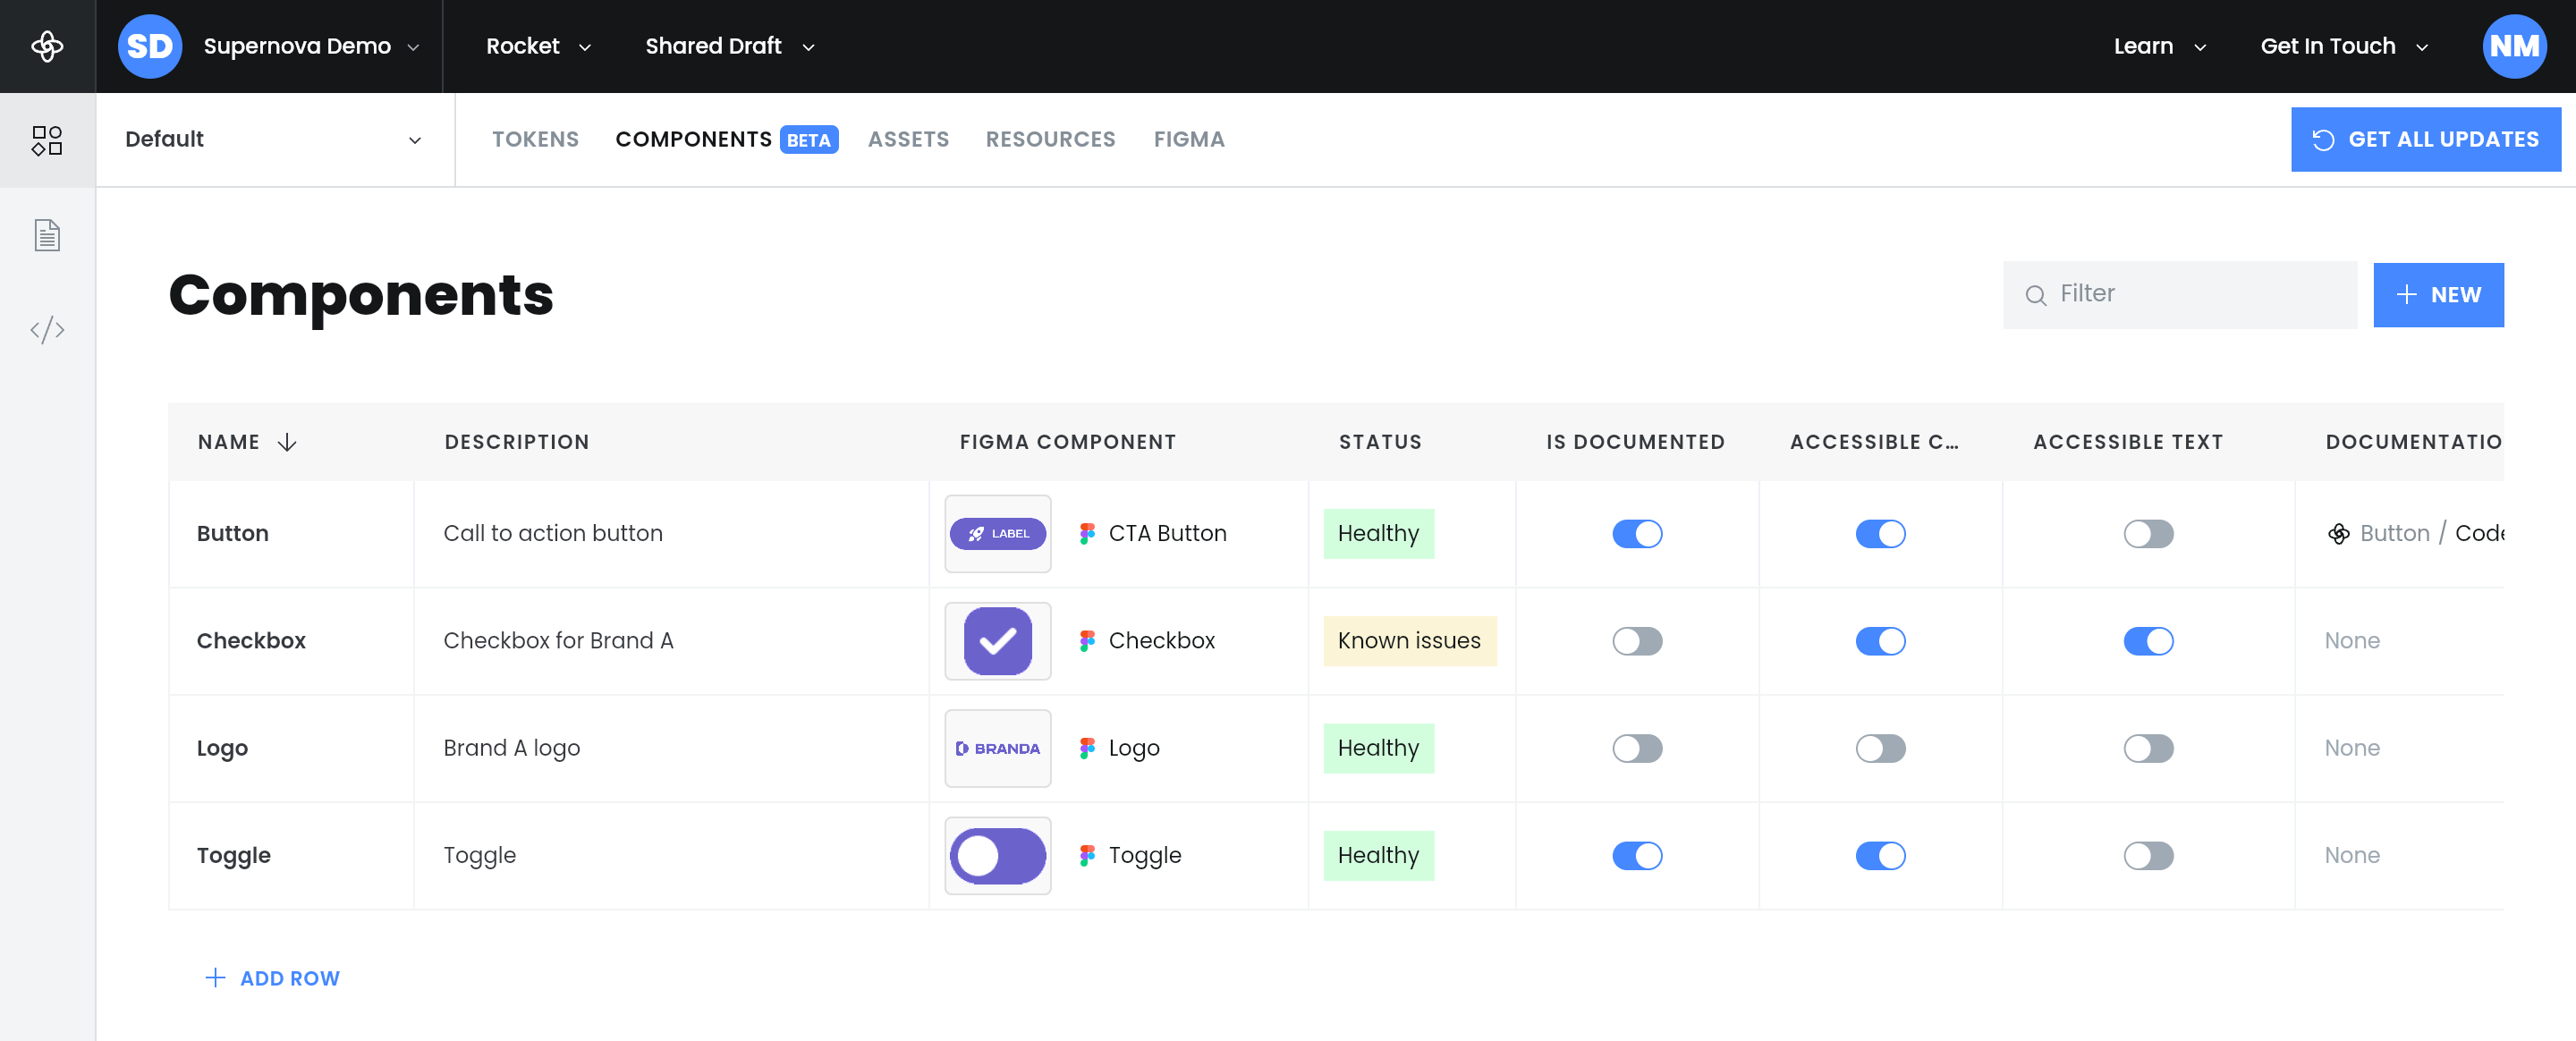Enable Accessible Text for Button

tap(2148, 534)
